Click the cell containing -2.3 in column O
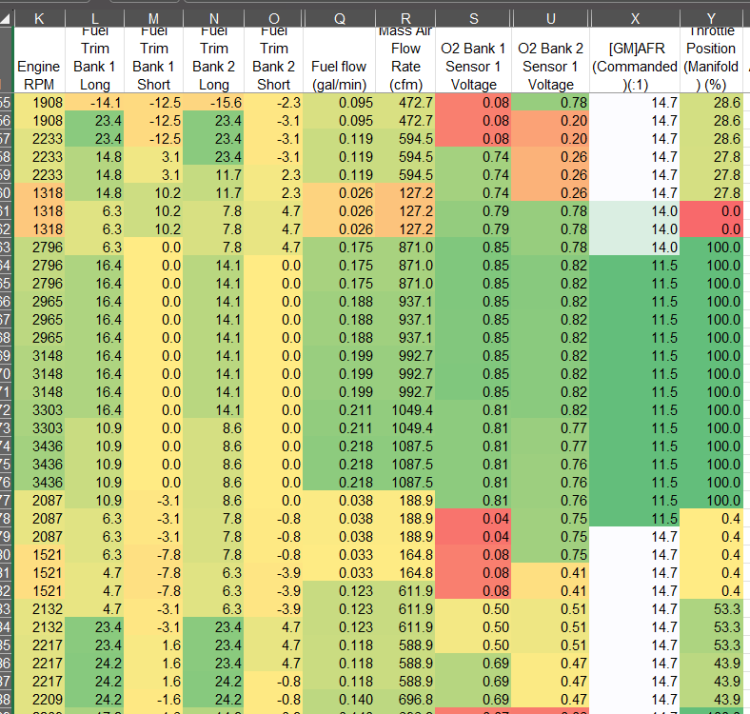Viewport: 750px width, 714px height. click(x=274, y=103)
